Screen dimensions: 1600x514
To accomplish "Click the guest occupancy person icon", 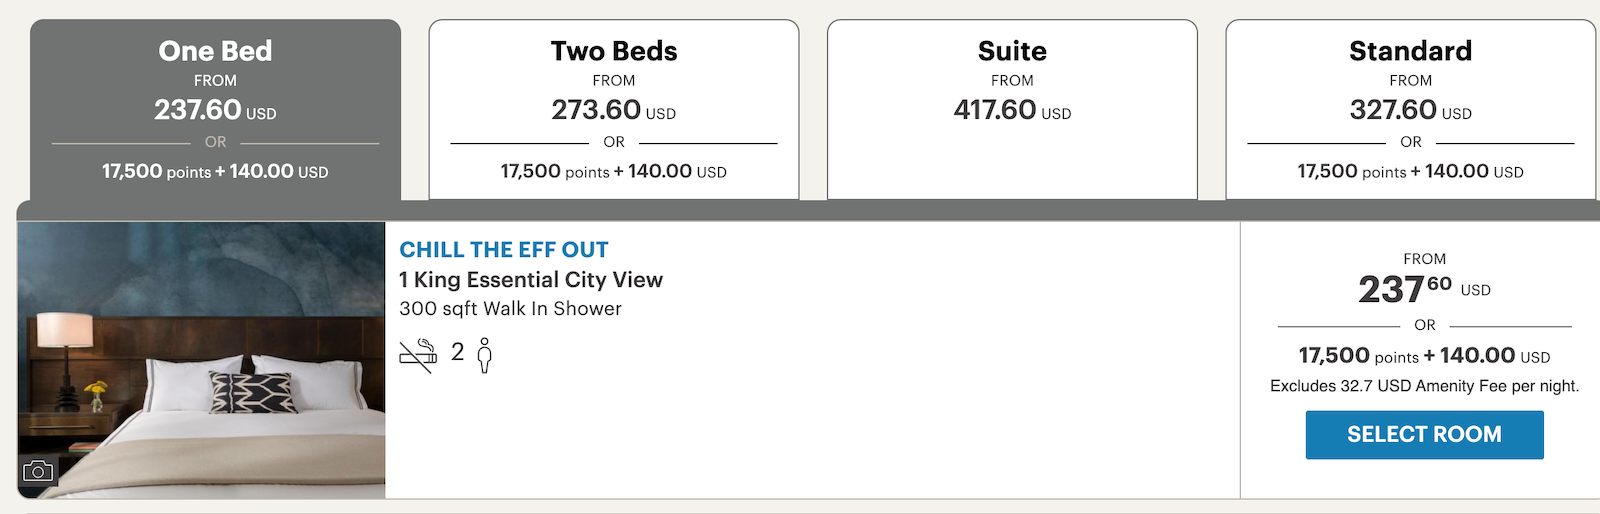I will [x=485, y=355].
